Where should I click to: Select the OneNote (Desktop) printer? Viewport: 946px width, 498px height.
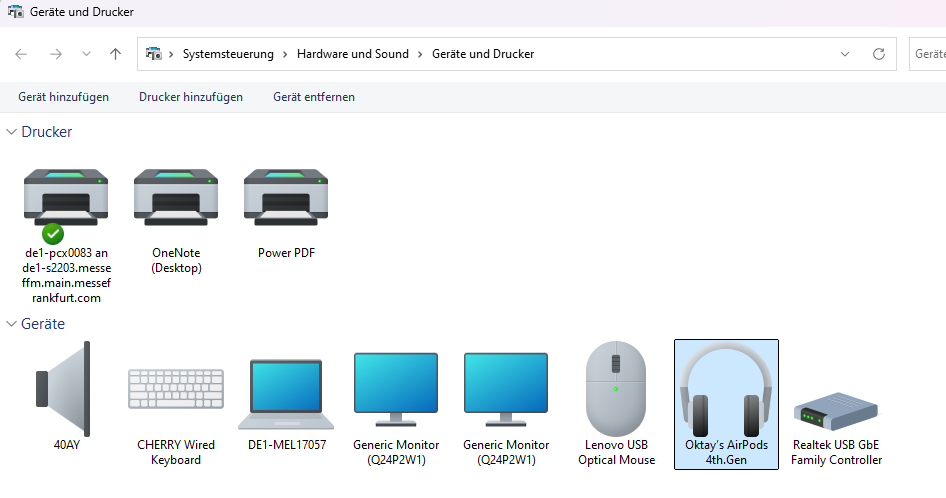pyautogui.click(x=176, y=197)
